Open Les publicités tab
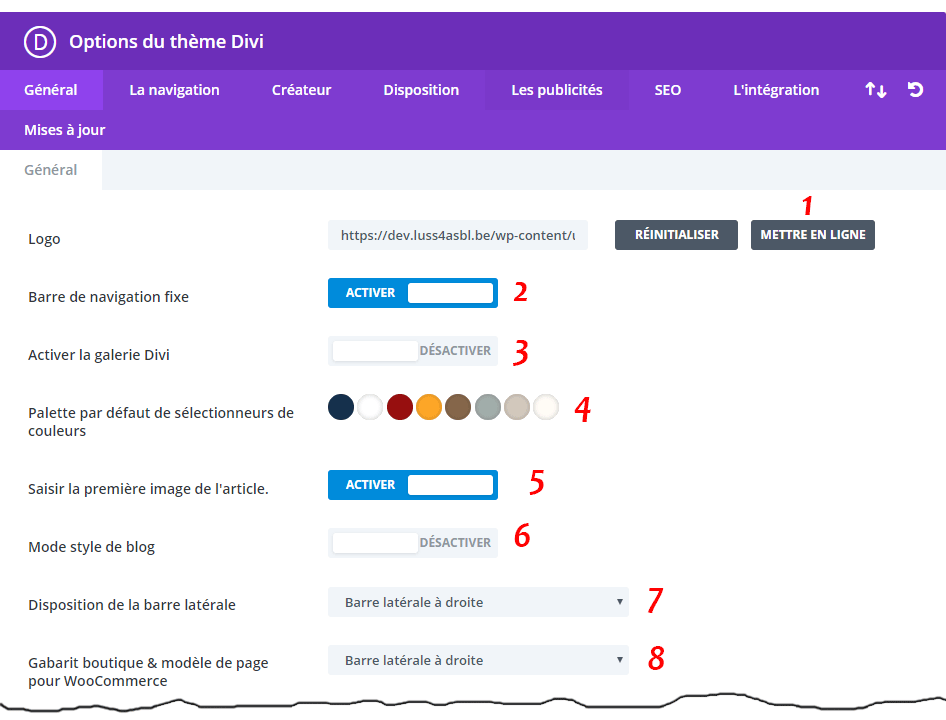 557,90
